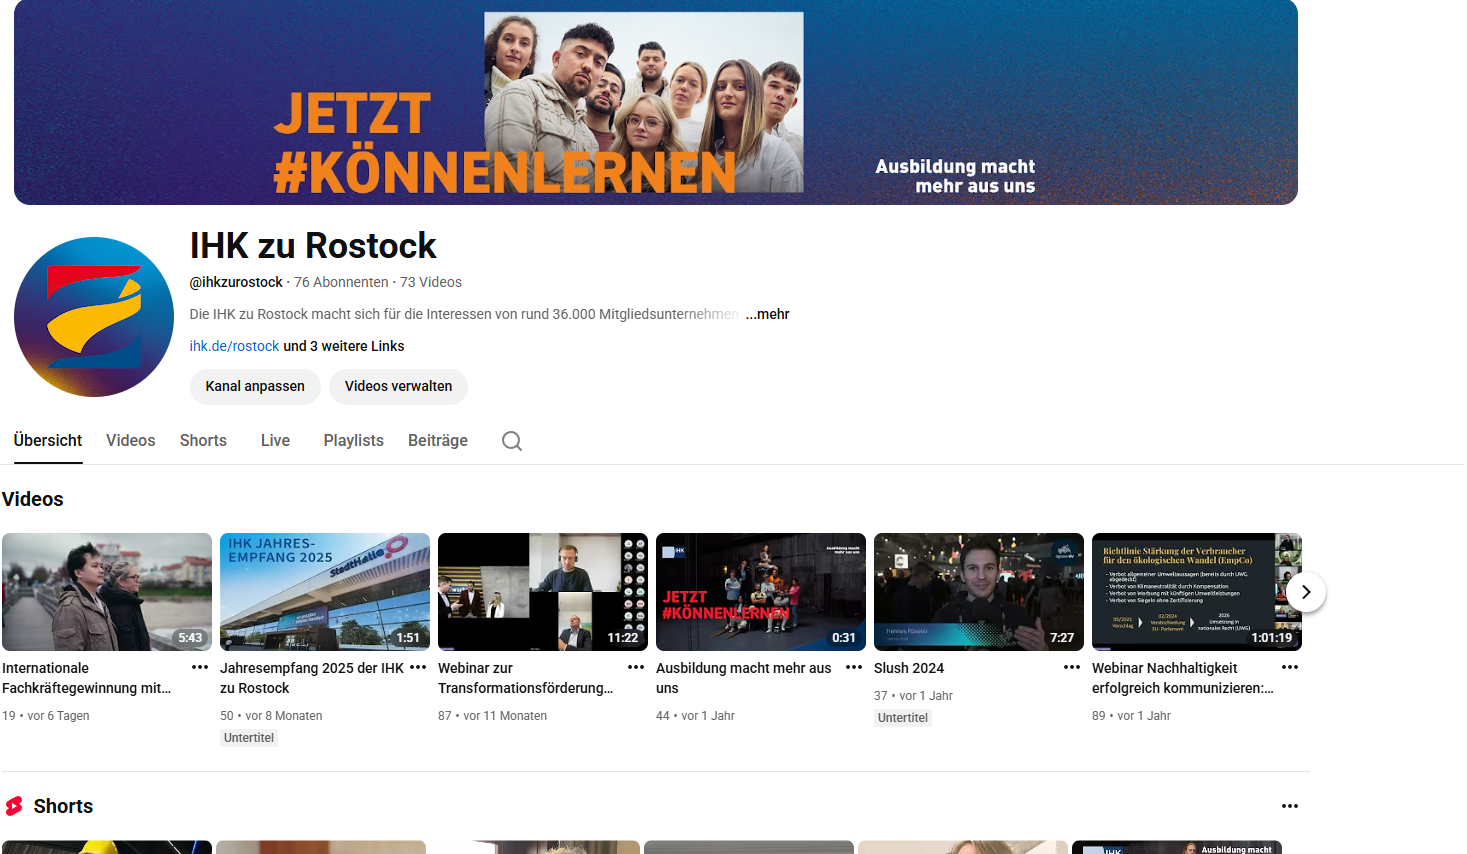Click 'und 3 weitere Links'
Image resolution: width=1467 pixels, height=854 pixels.
pos(344,346)
